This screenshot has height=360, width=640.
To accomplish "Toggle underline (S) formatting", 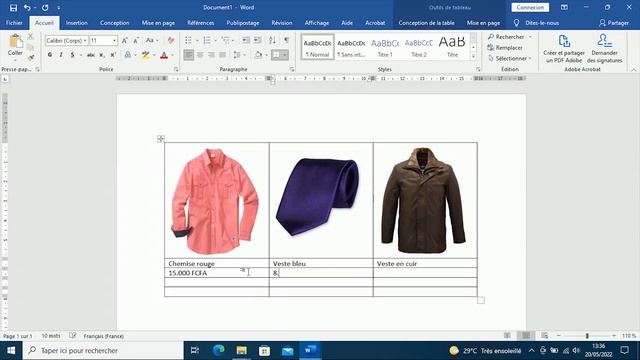I will pos(72,55).
